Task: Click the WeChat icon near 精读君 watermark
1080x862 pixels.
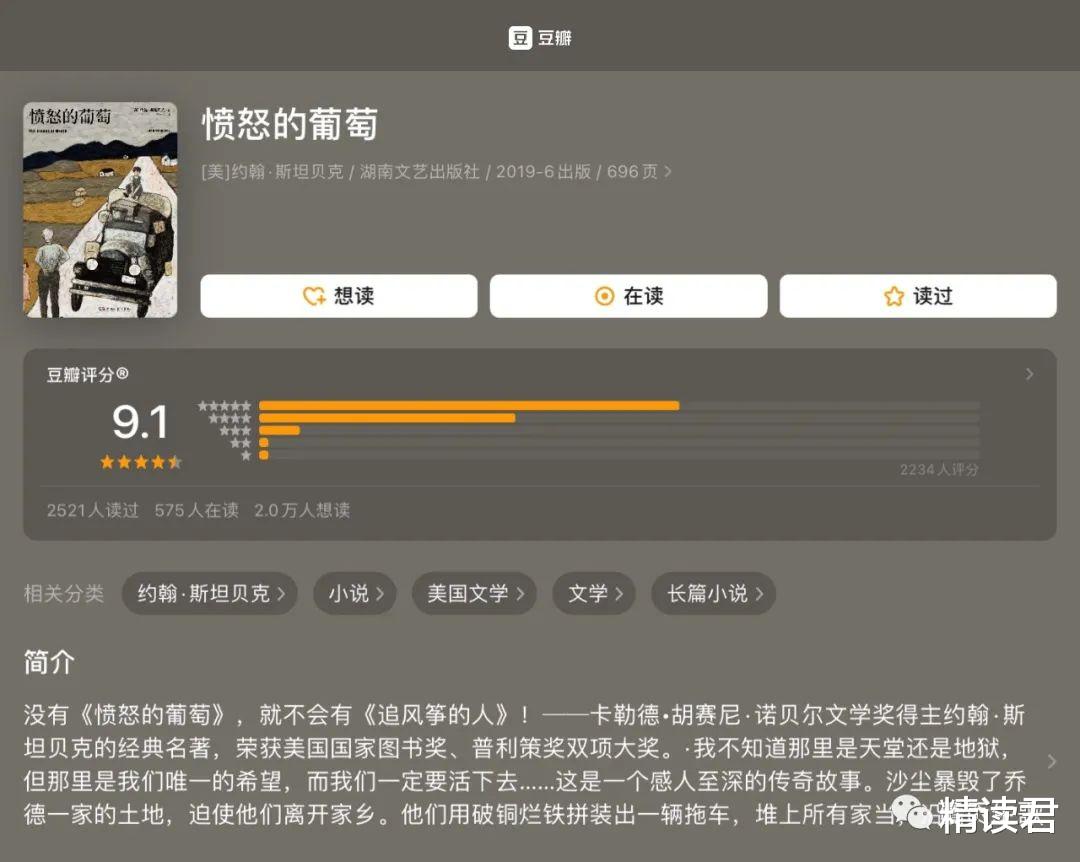Action: coord(915,812)
